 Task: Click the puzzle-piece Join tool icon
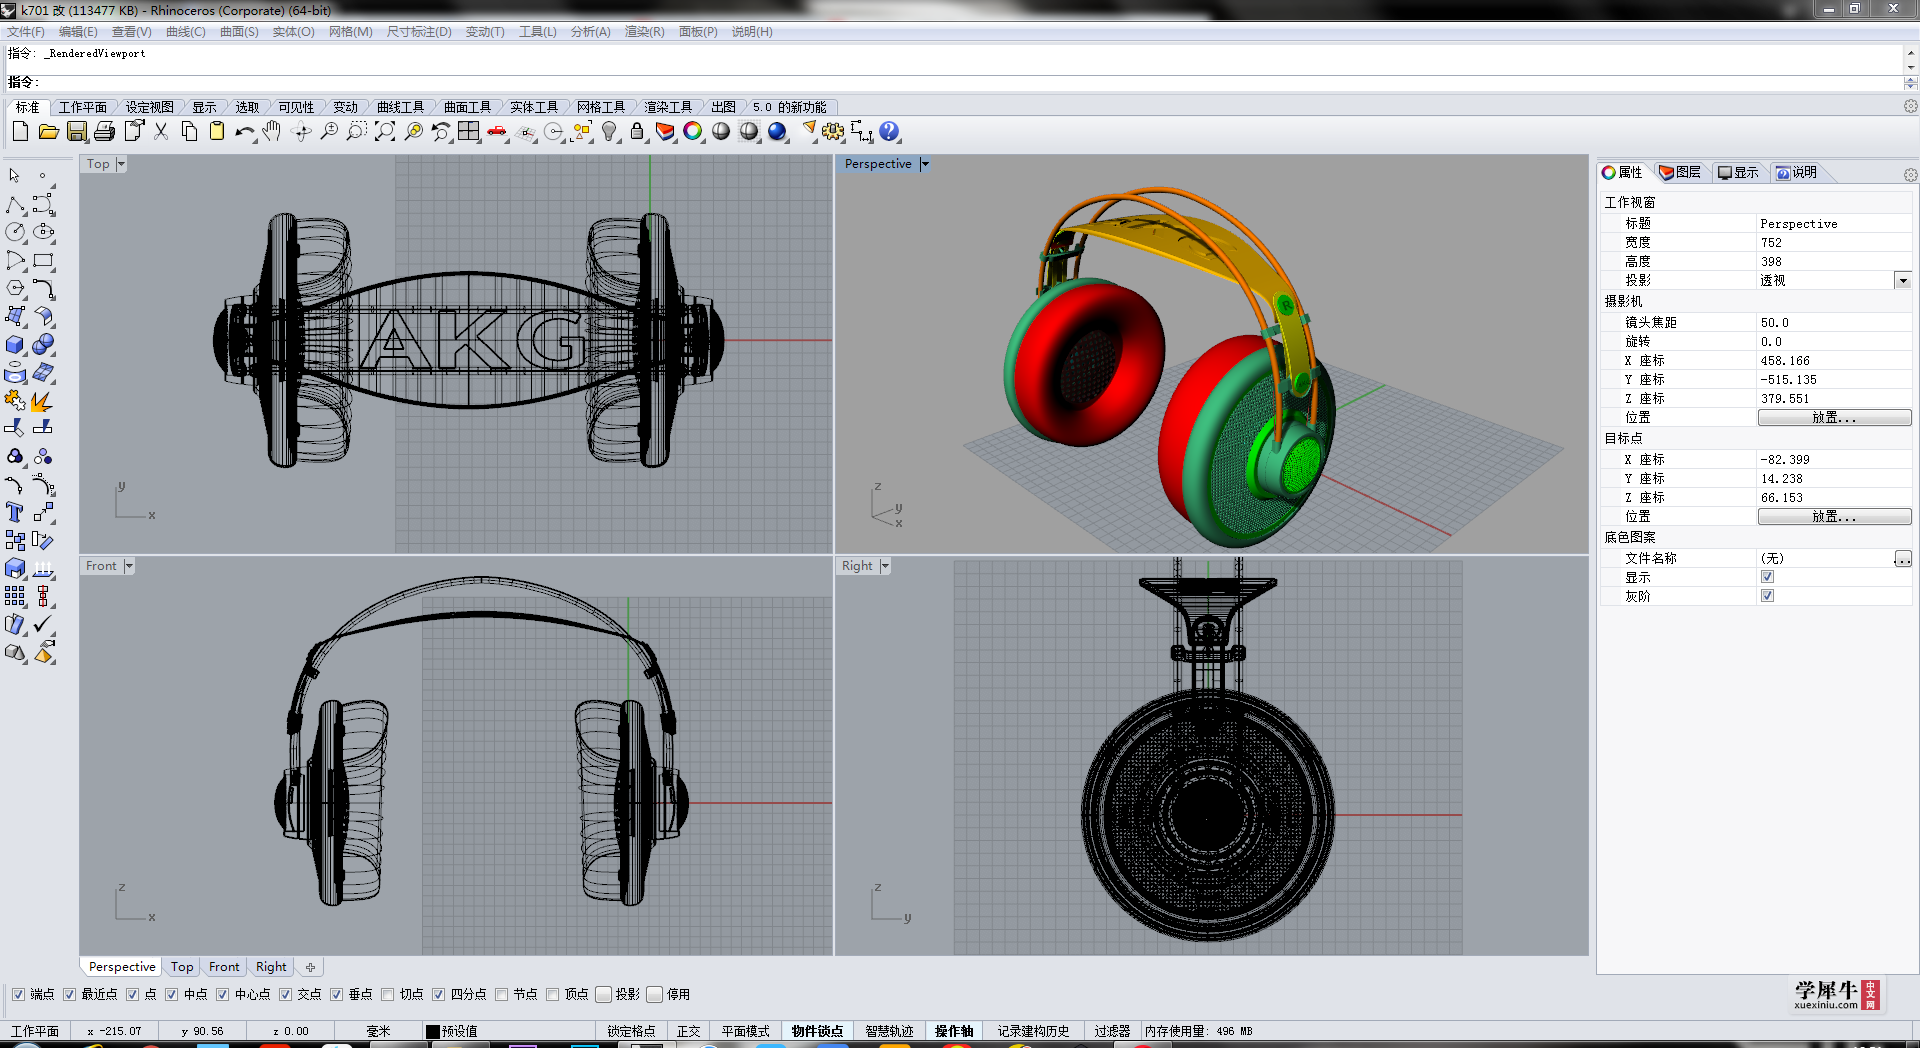click(x=15, y=401)
